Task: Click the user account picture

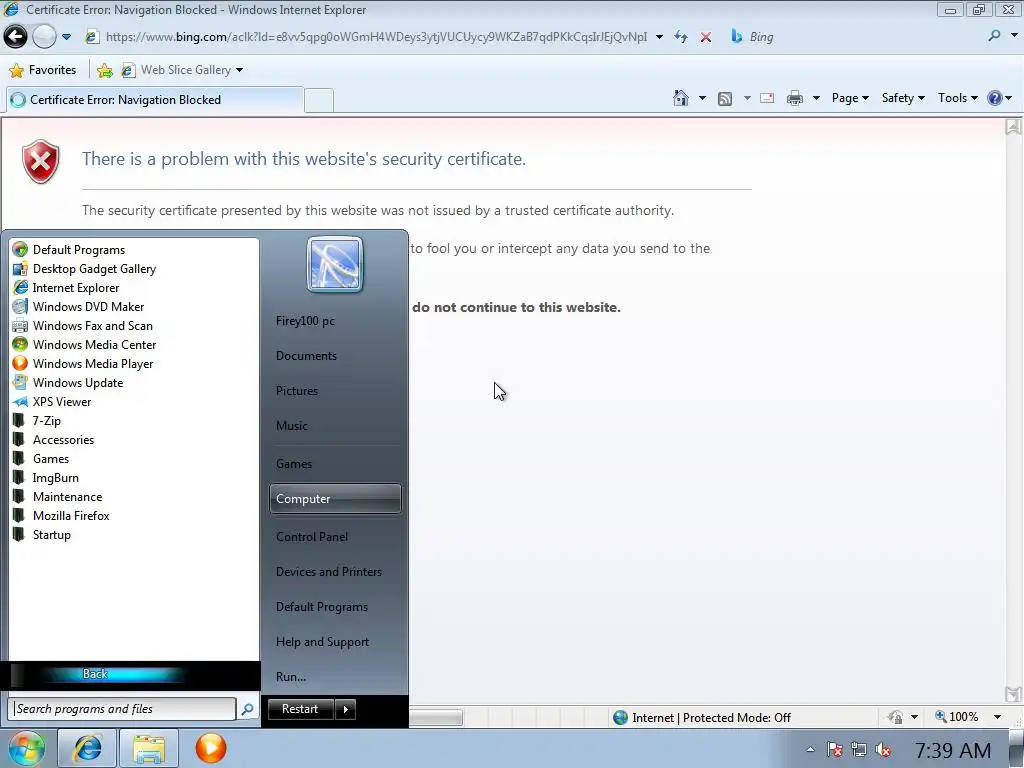Action: (335, 264)
